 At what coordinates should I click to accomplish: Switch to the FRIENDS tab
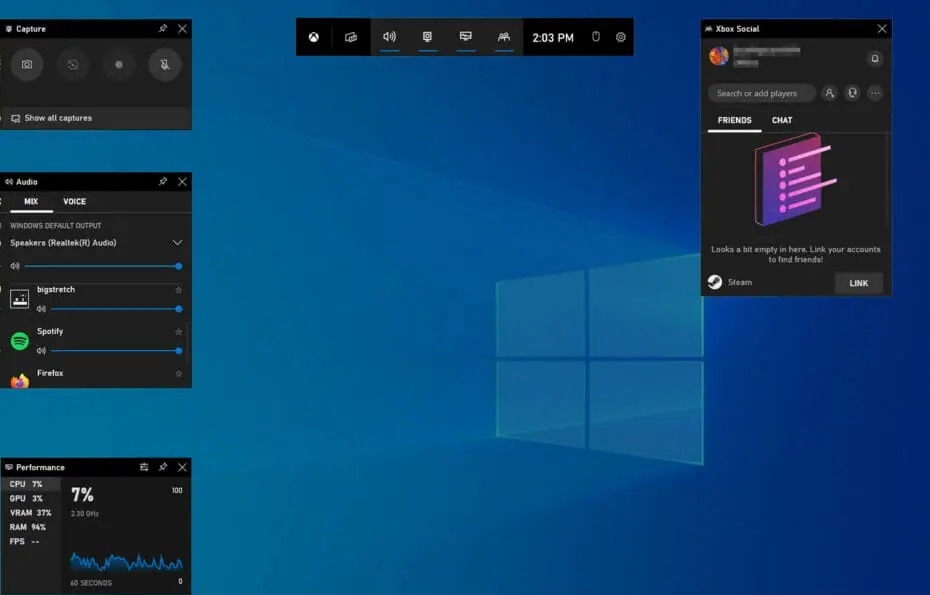coord(734,120)
